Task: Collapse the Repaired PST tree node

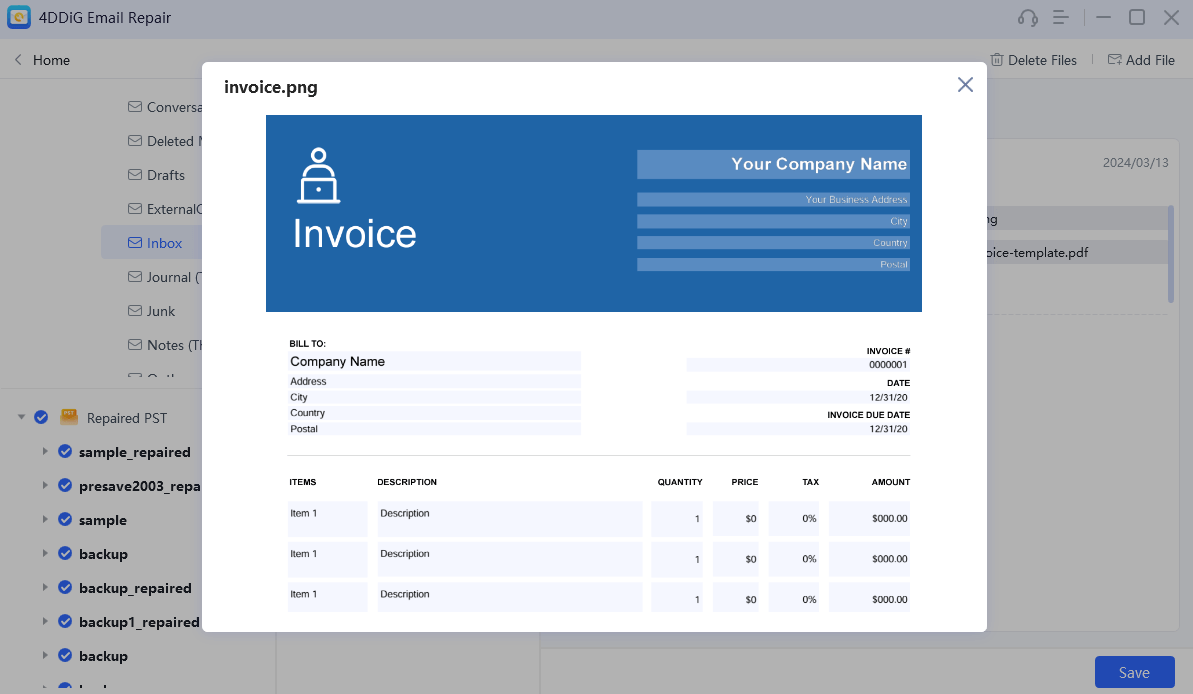Action: pyautogui.click(x=21, y=417)
